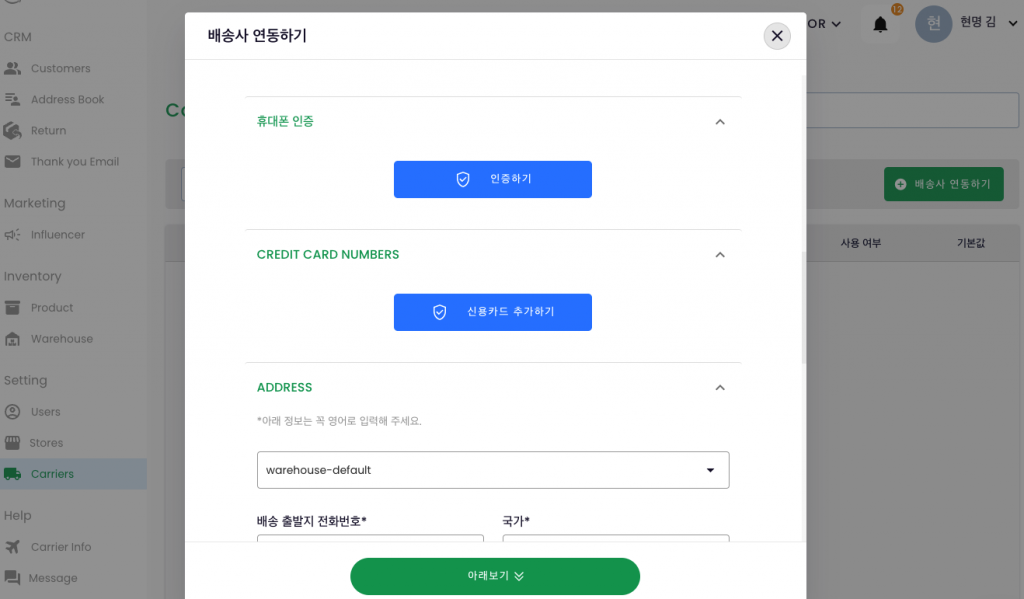Click the 아래보기 scroll-down button
Image resolution: width=1024 pixels, height=599 pixels.
click(x=494, y=576)
